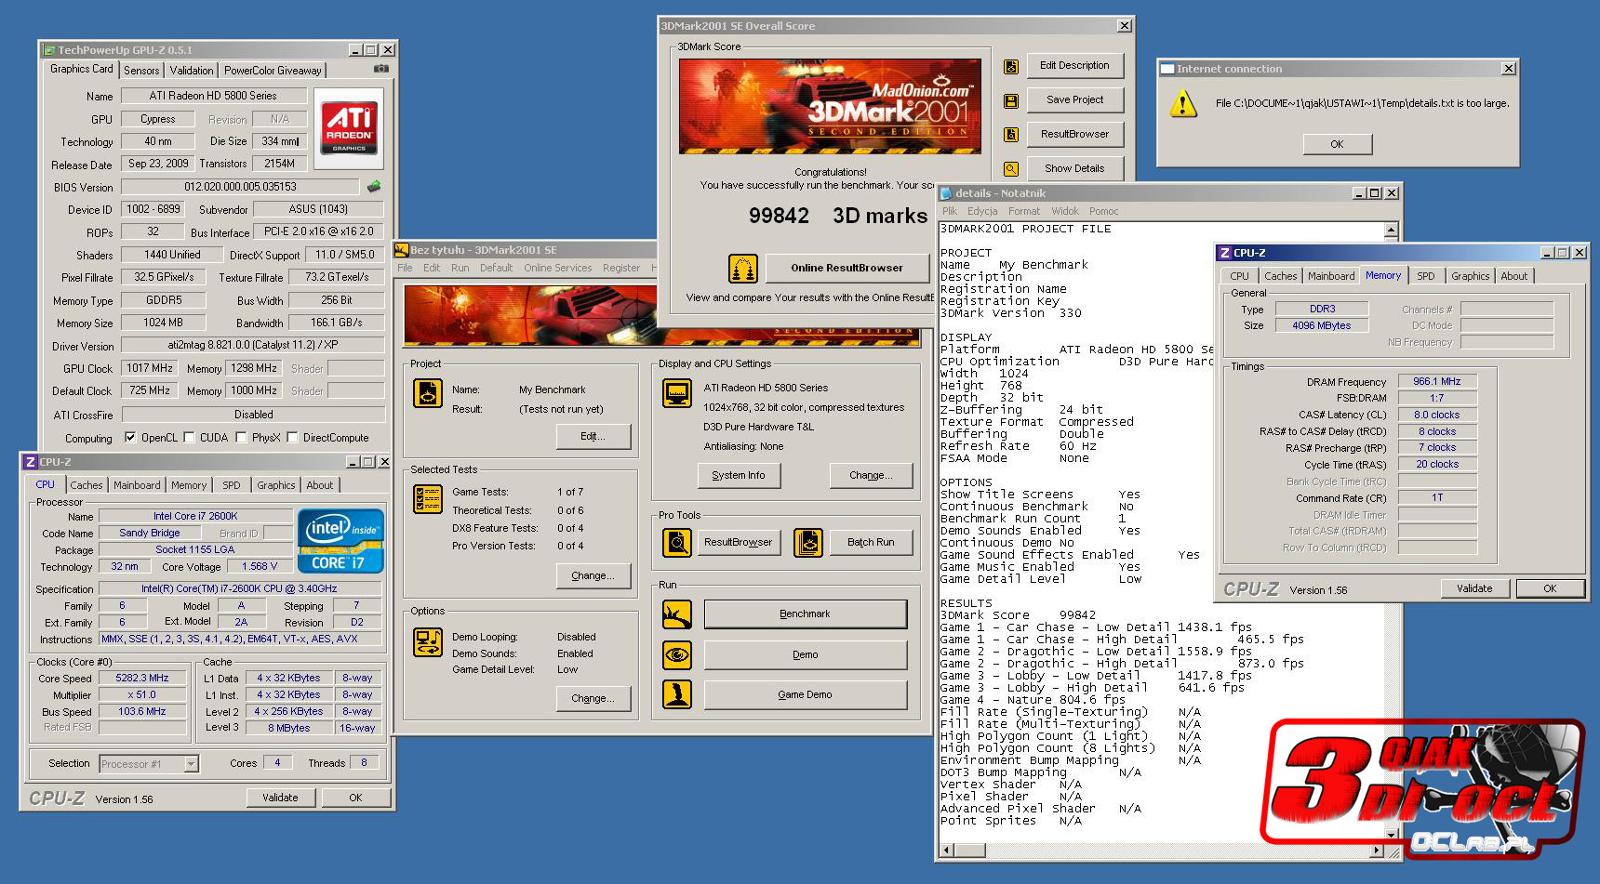
Task: Click the Save Project floppy icon
Action: 1011,101
